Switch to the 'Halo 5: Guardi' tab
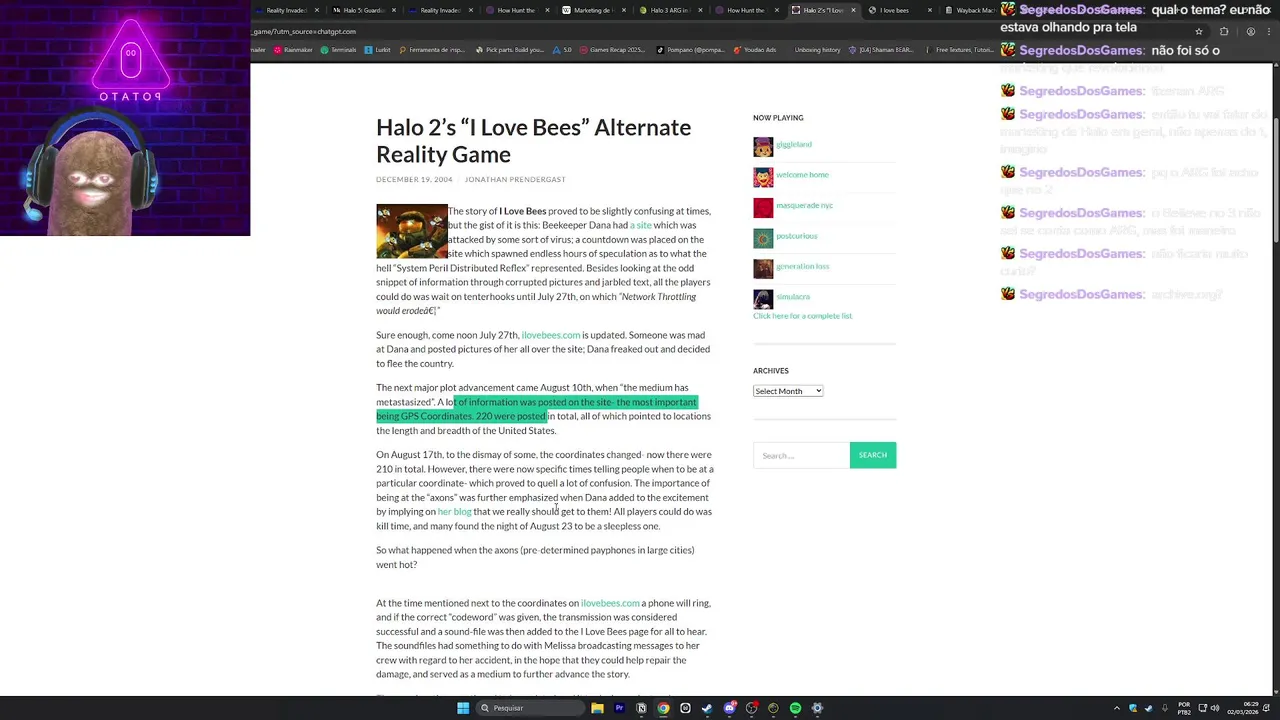The width and height of the screenshot is (1280, 720). pos(362,10)
